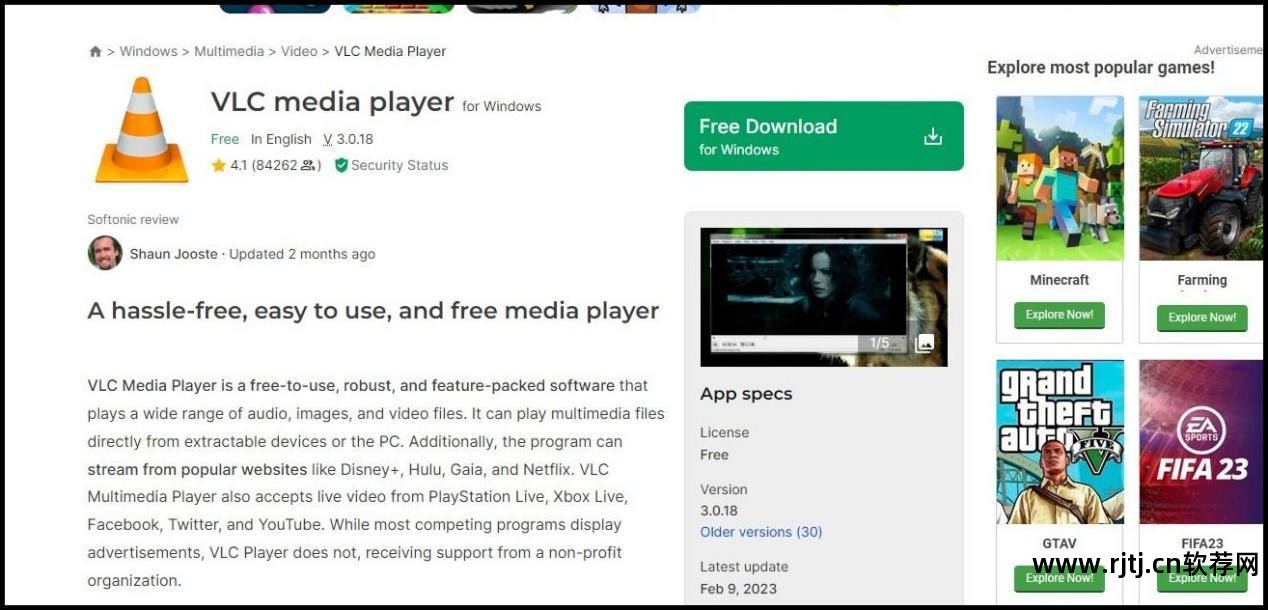Click the Free Download for Windows button

coord(824,136)
